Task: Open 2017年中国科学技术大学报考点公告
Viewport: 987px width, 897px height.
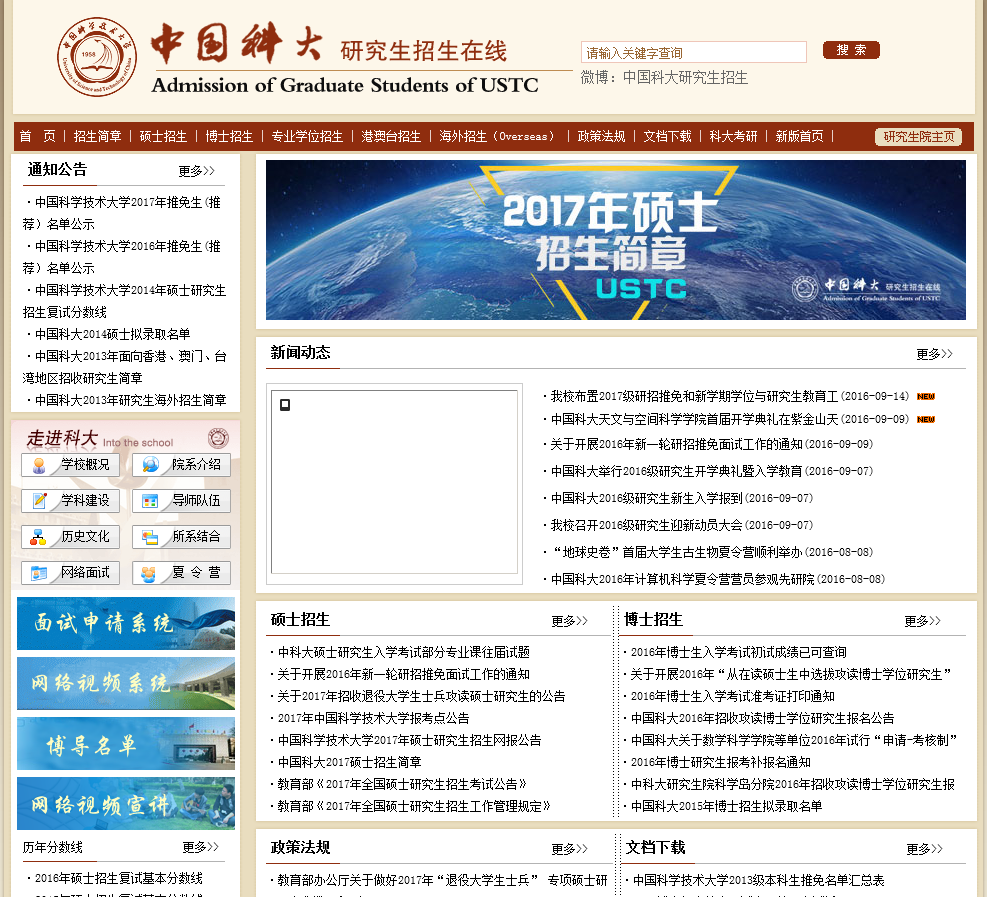Action: [x=373, y=719]
